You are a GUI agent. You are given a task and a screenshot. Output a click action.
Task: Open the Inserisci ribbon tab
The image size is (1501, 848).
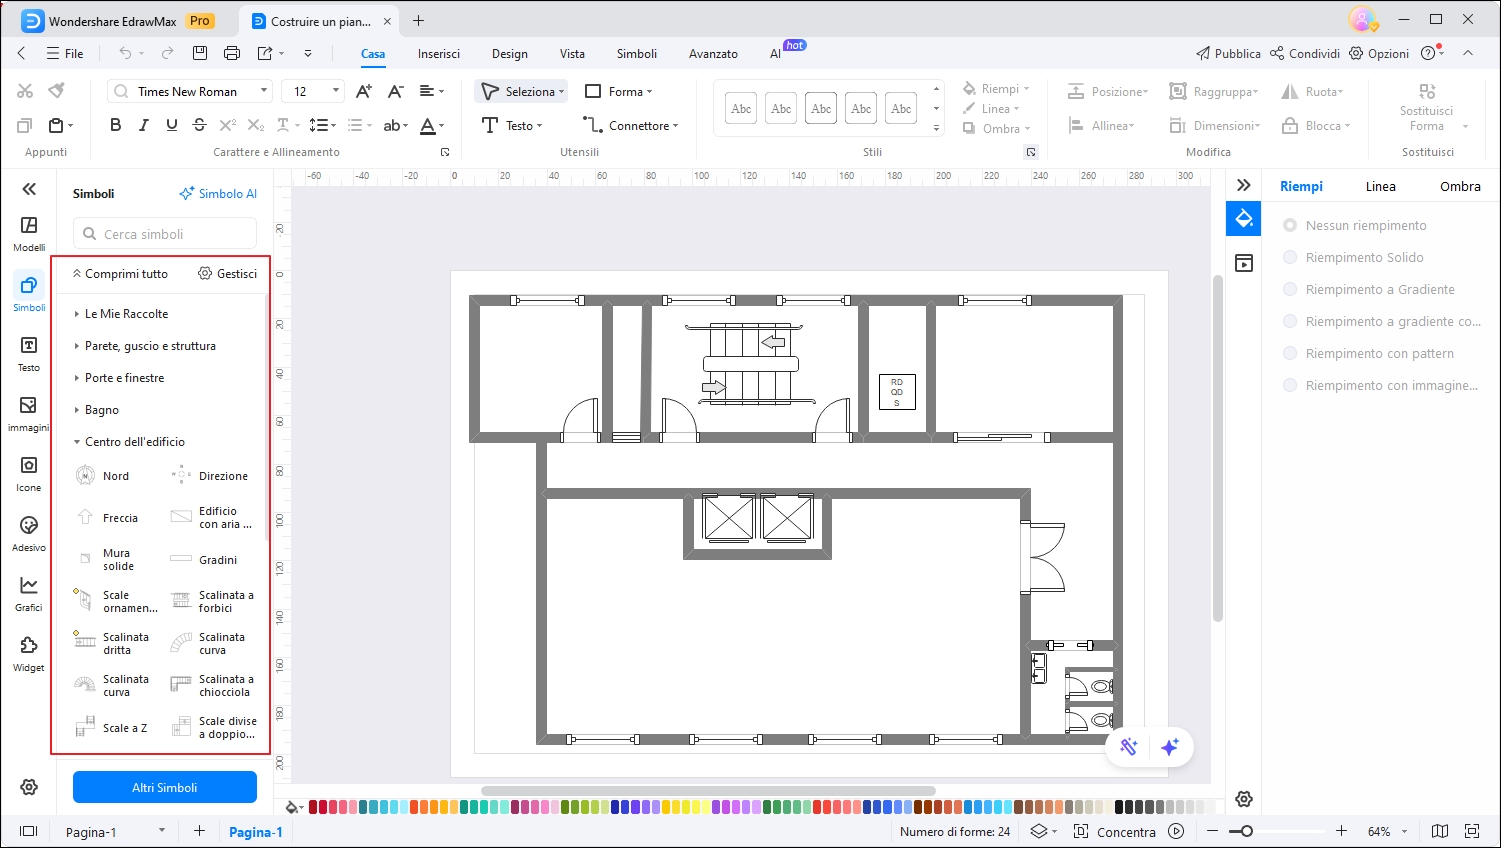(438, 54)
